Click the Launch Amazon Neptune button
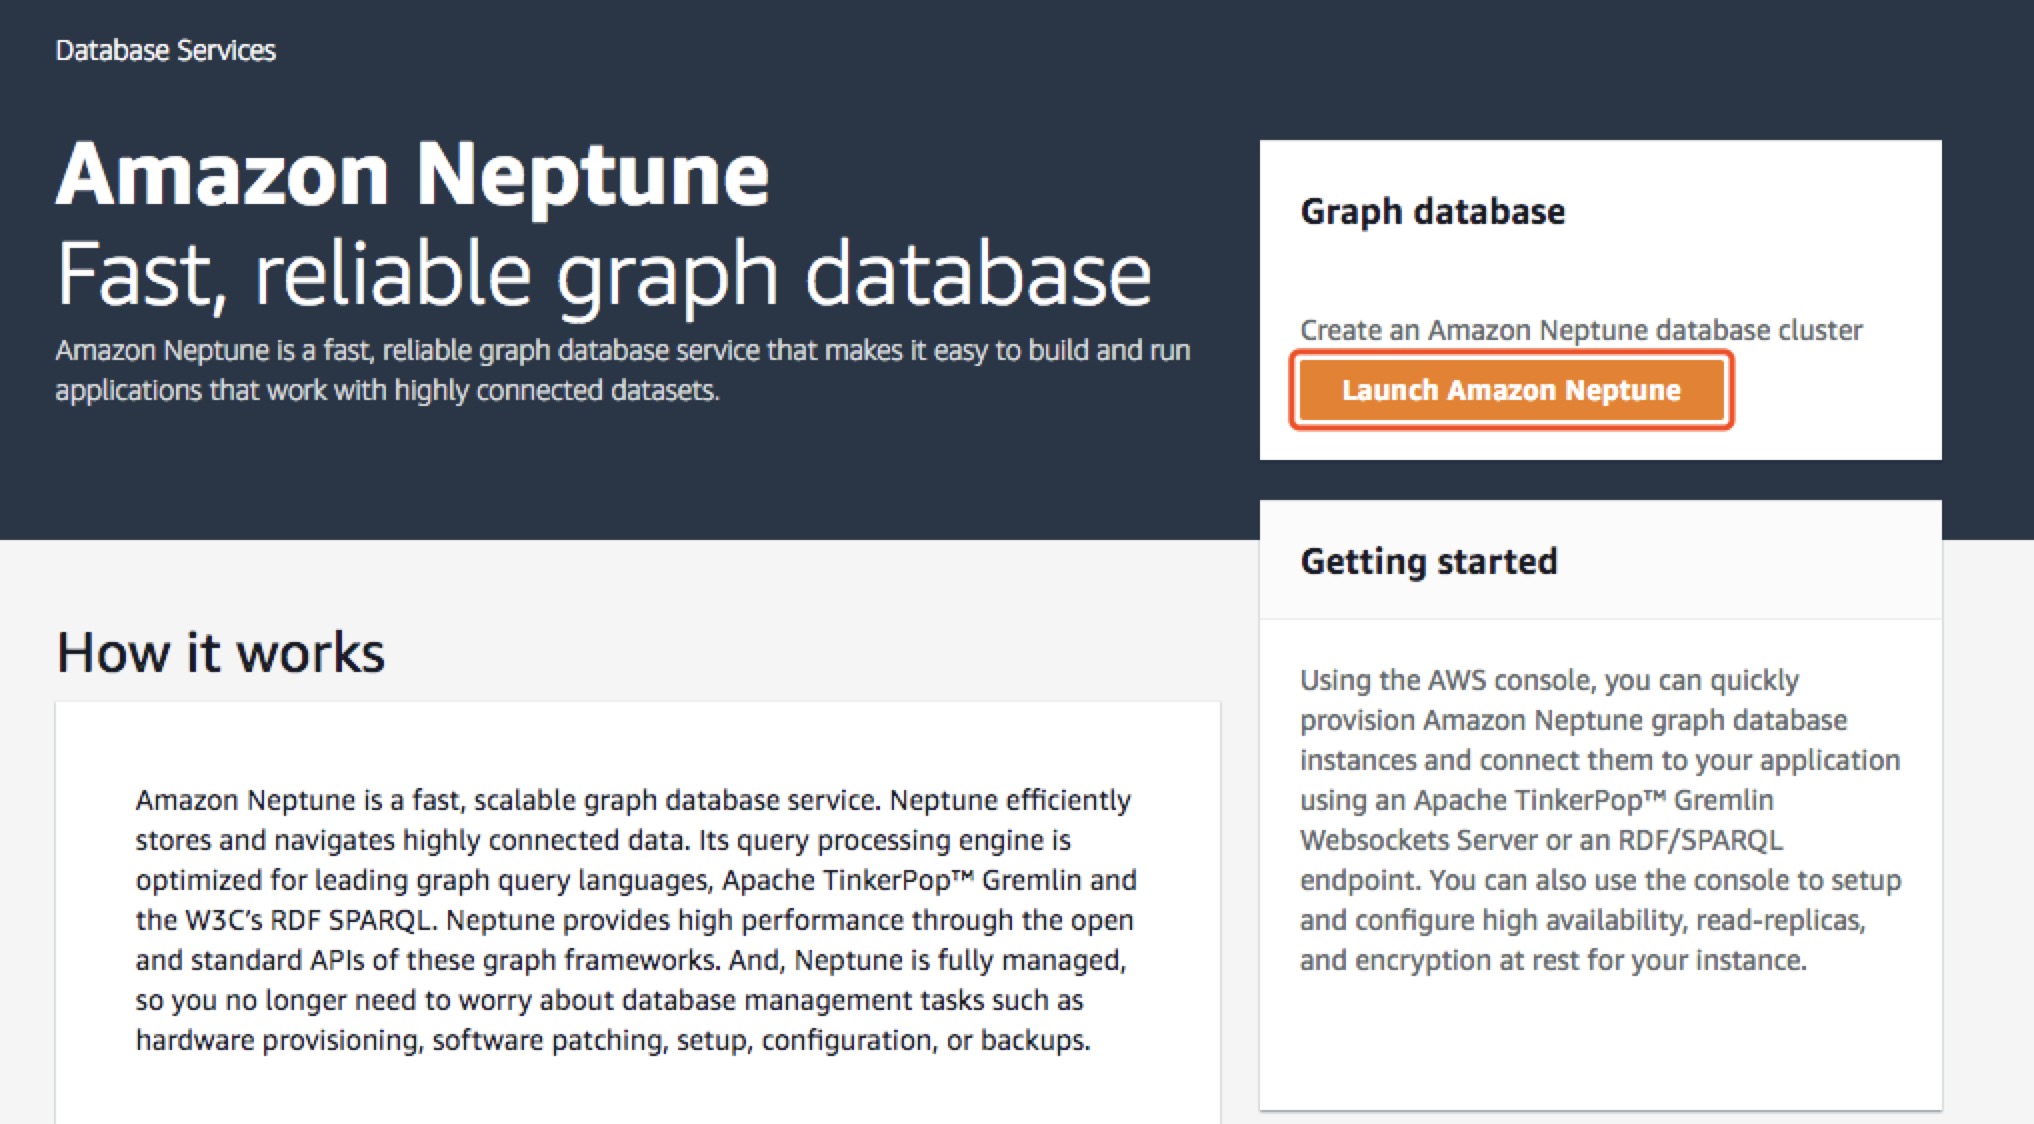Screen dimensions: 2034x1124 tap(1510, 390)
